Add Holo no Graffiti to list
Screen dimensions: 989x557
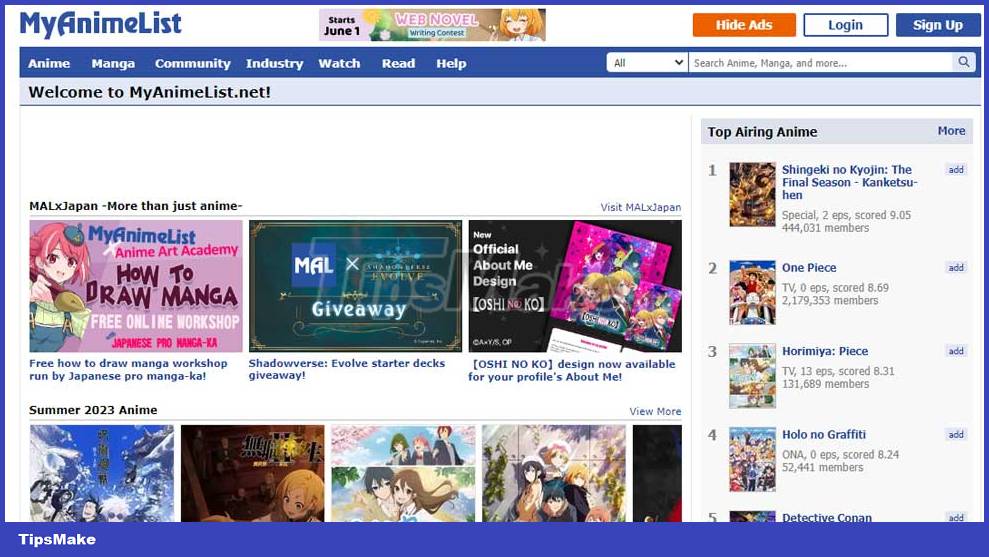(956, 435)
